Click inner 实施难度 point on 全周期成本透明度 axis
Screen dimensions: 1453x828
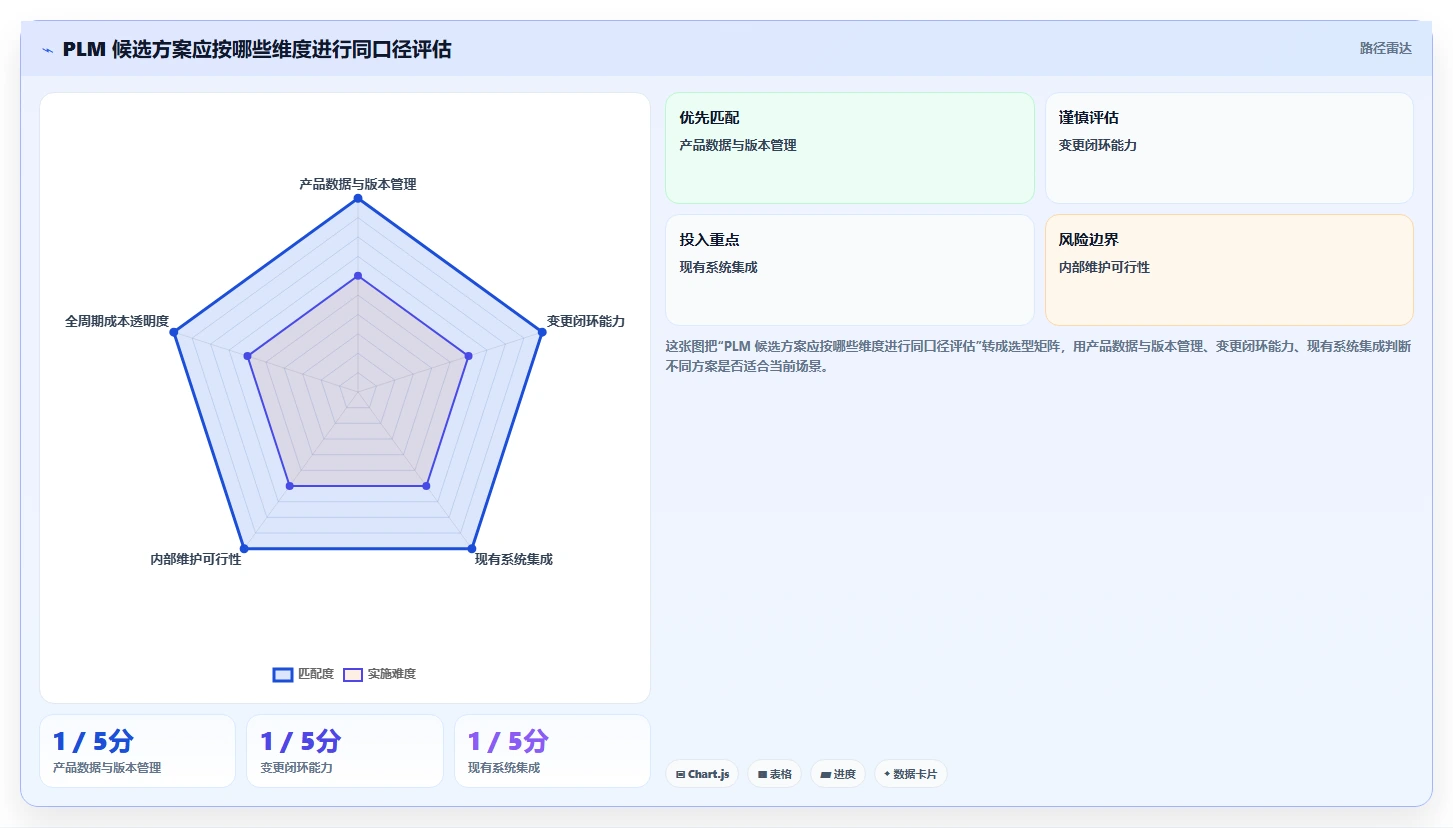[248, 356]
